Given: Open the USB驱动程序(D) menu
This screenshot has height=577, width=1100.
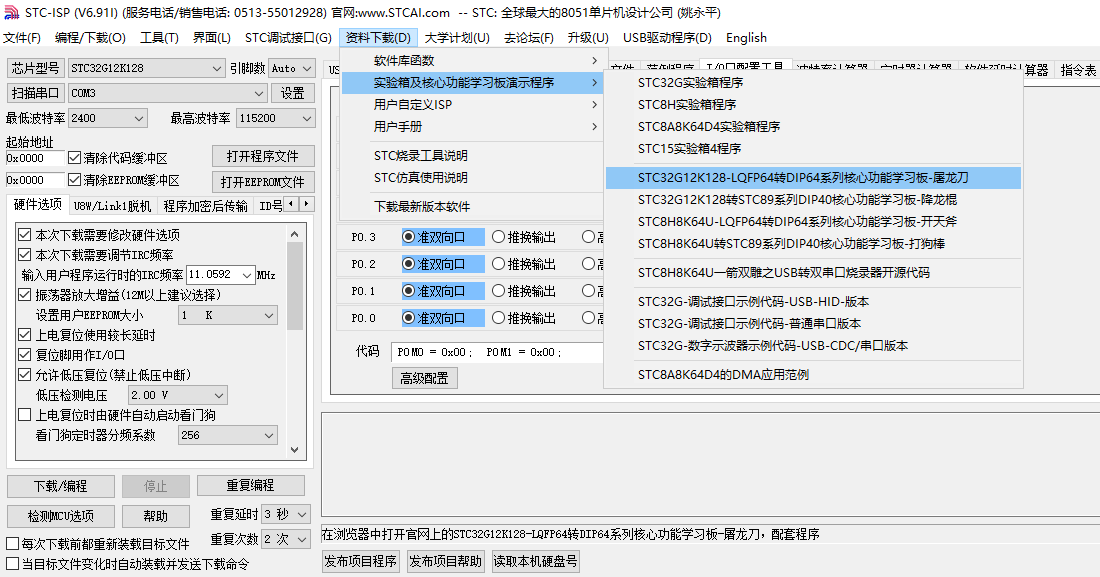Looking at the screenshot, I should click(x=667, y=38).
